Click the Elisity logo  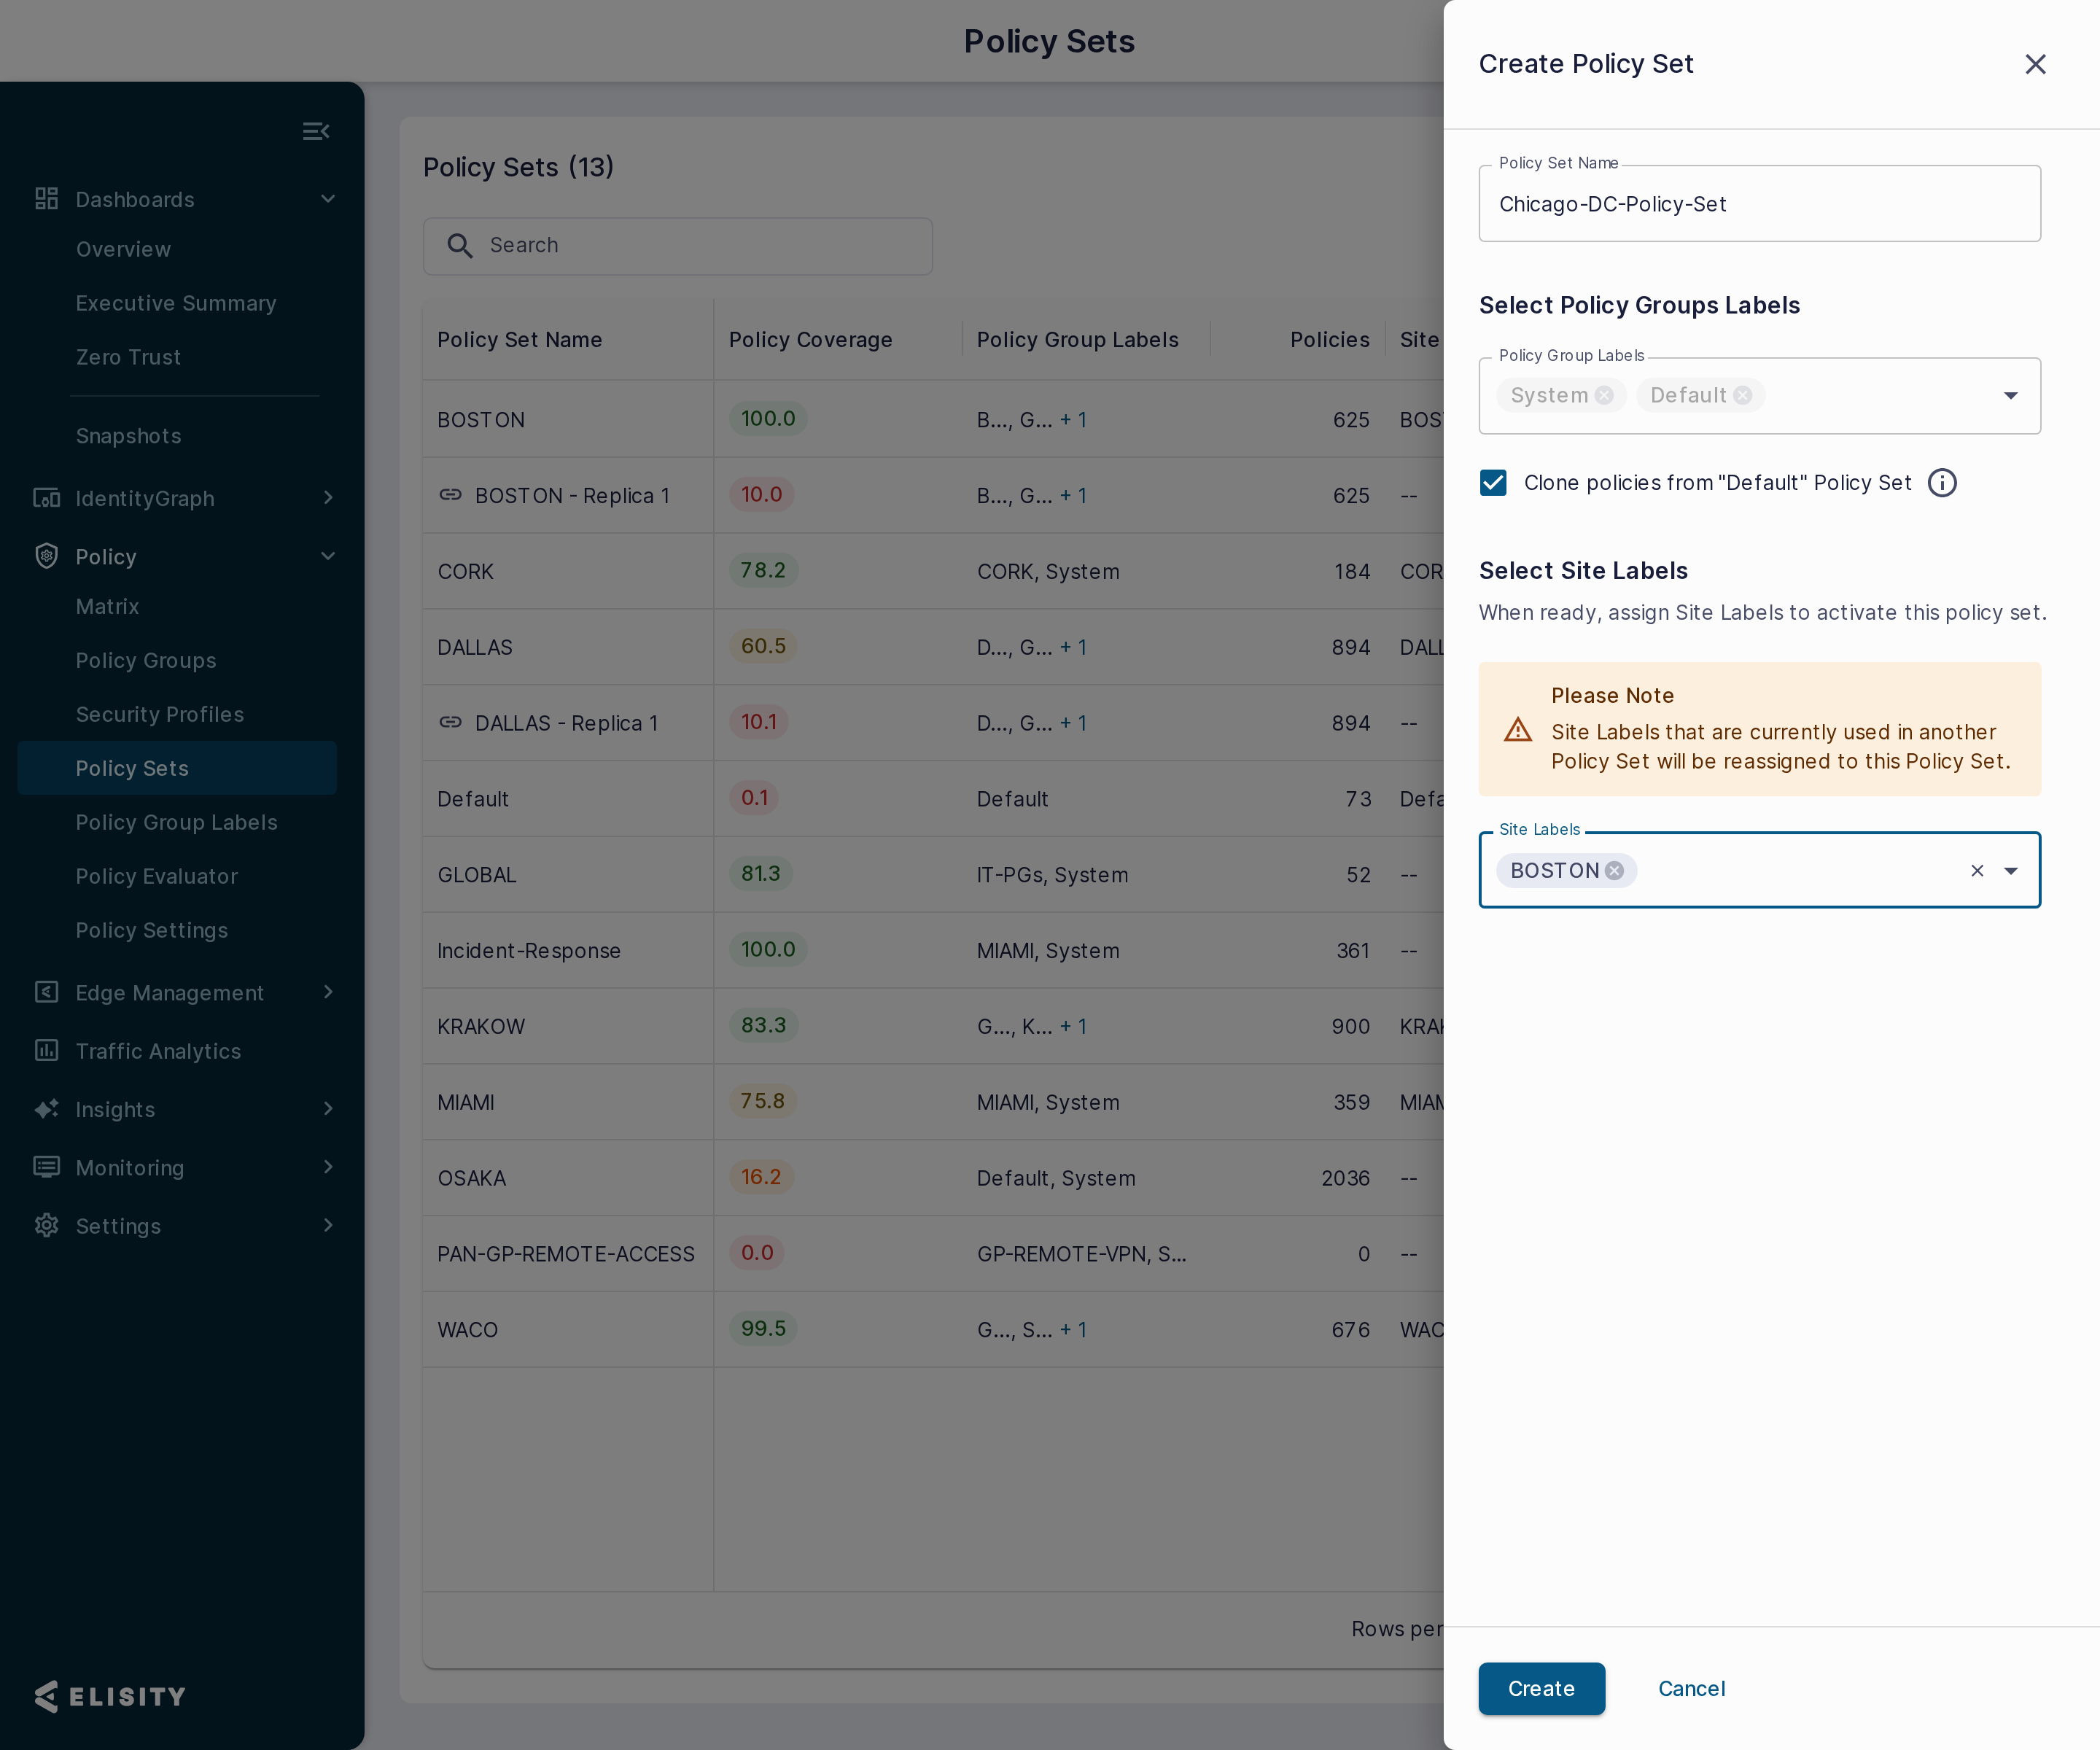click(110, 1696)
